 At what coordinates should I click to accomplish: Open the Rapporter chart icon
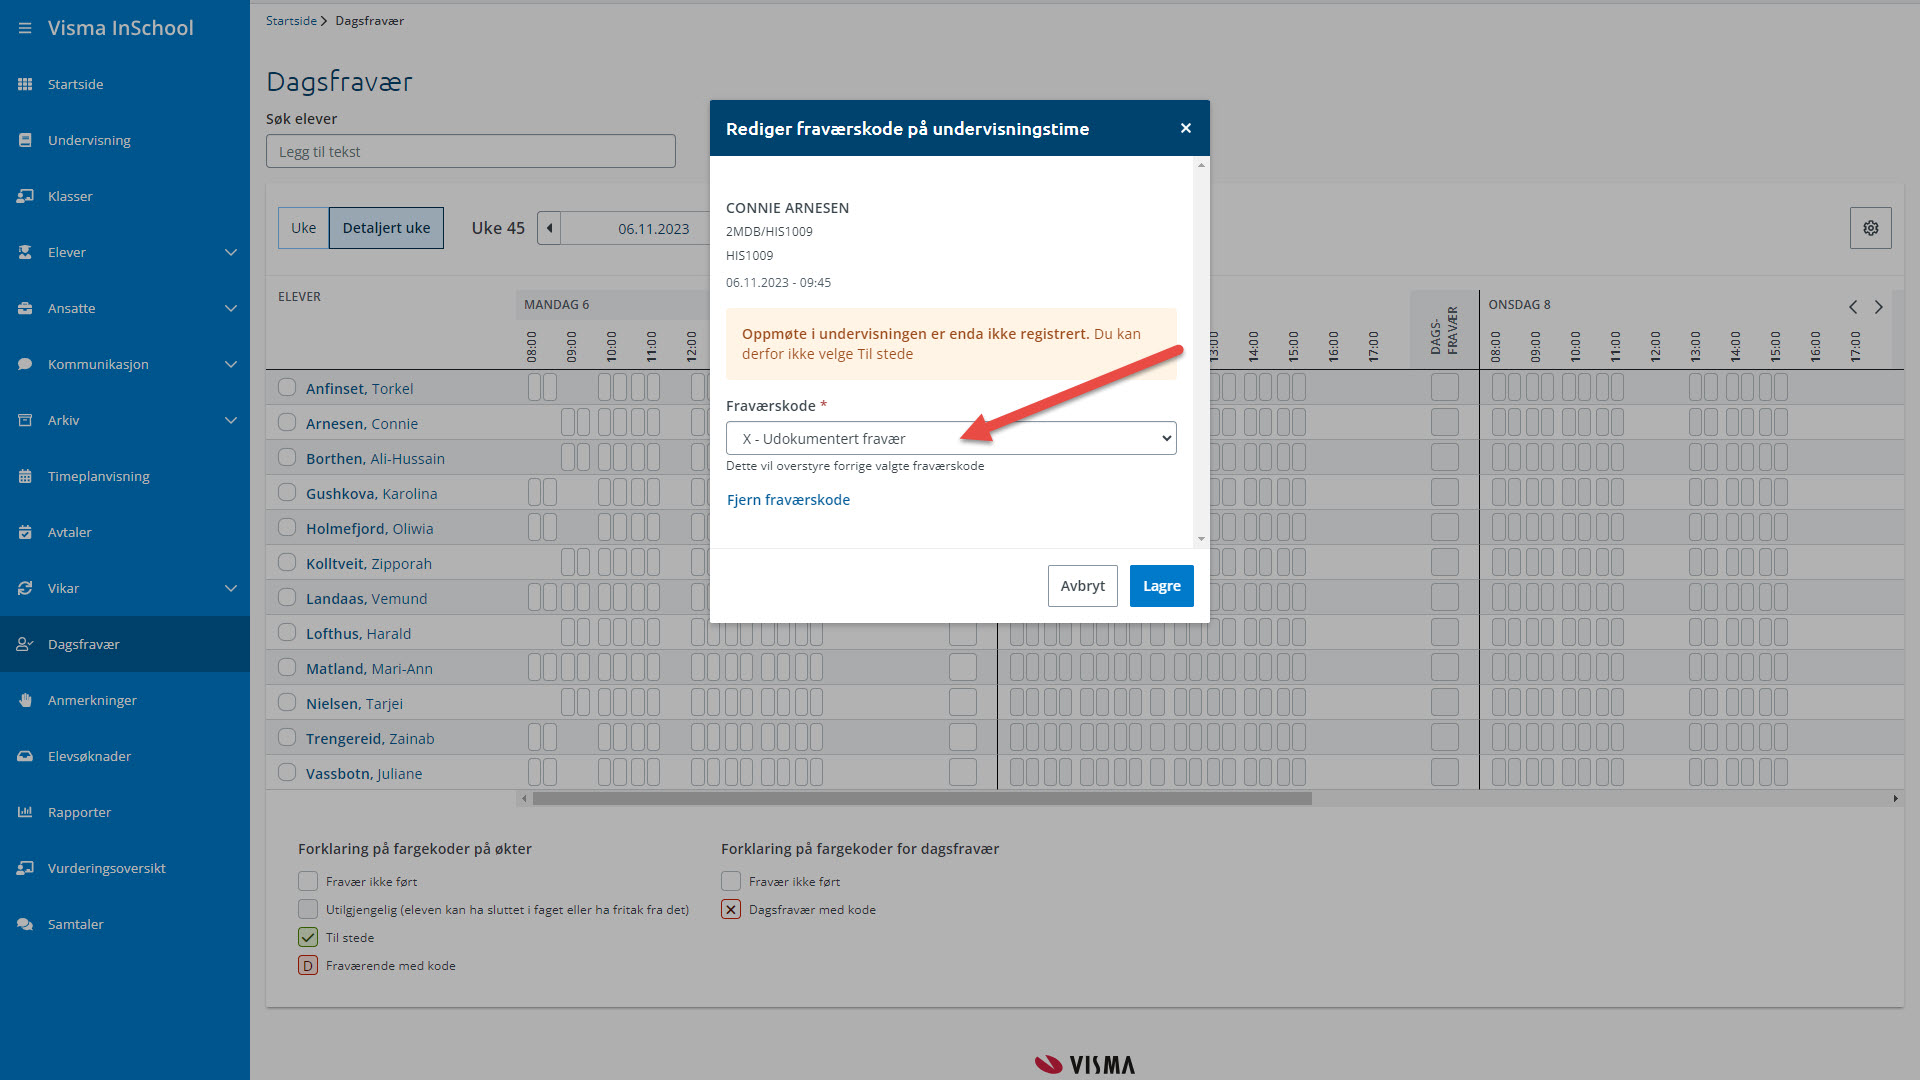pyautogui.click(x=25, y=812)
